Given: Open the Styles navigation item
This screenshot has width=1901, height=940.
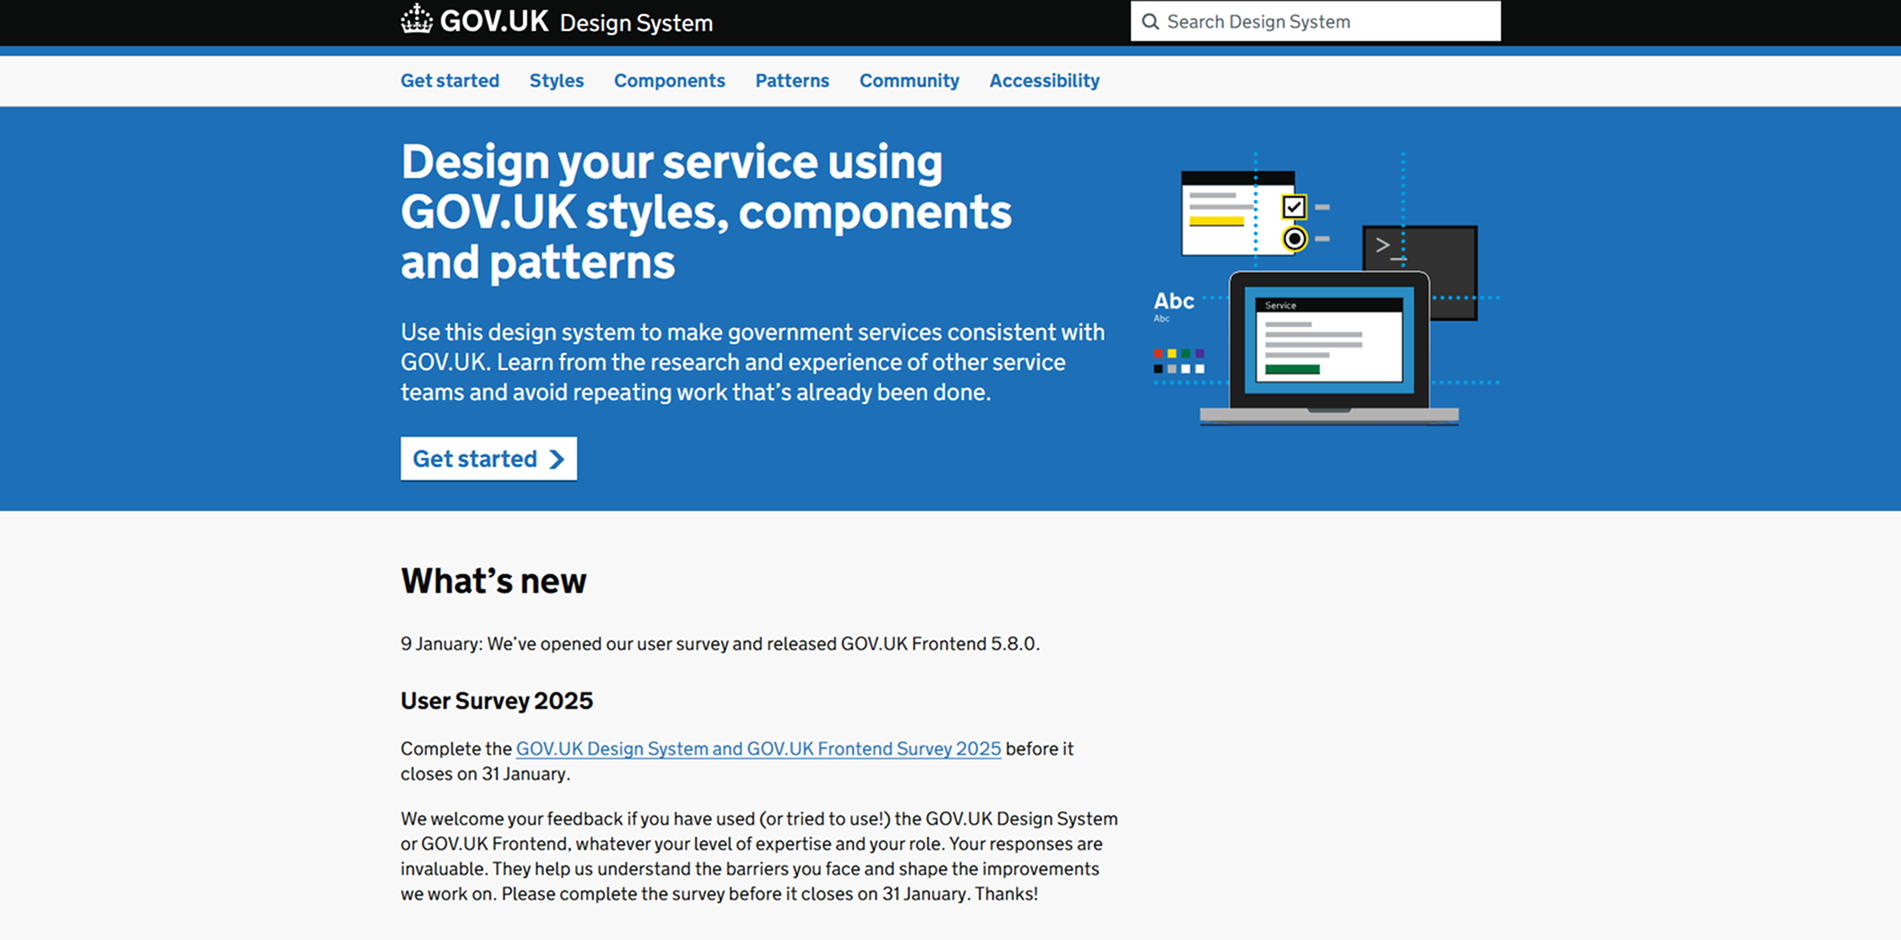Looking at the screenshot, I should [x=557, y=81].
